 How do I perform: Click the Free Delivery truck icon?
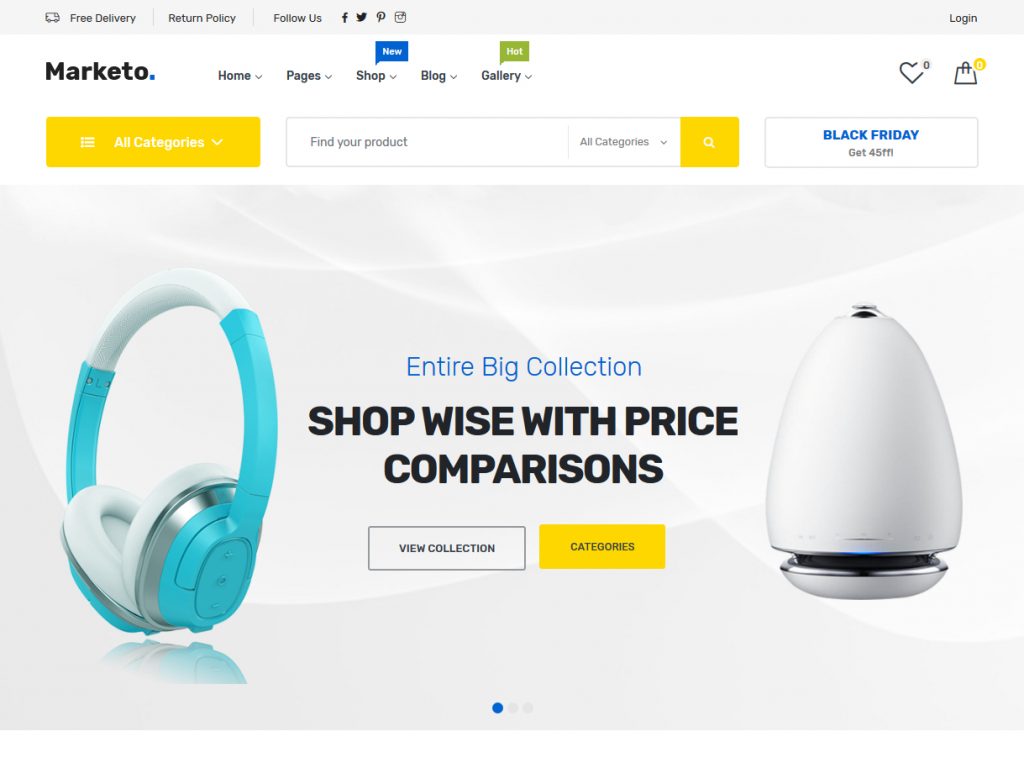[x=52, y=18]
